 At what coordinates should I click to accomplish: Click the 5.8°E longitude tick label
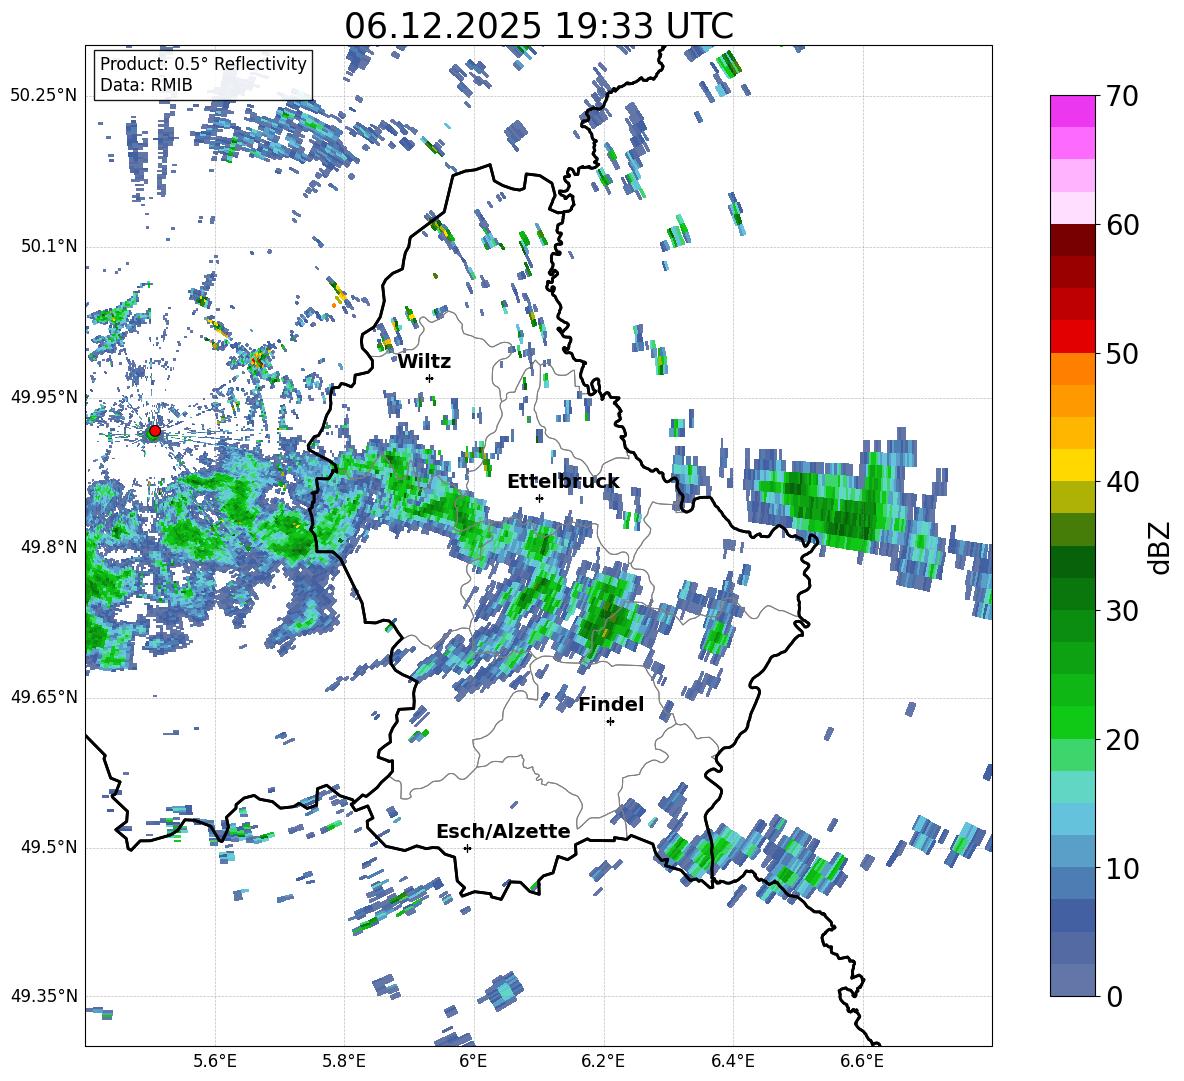344,1061
